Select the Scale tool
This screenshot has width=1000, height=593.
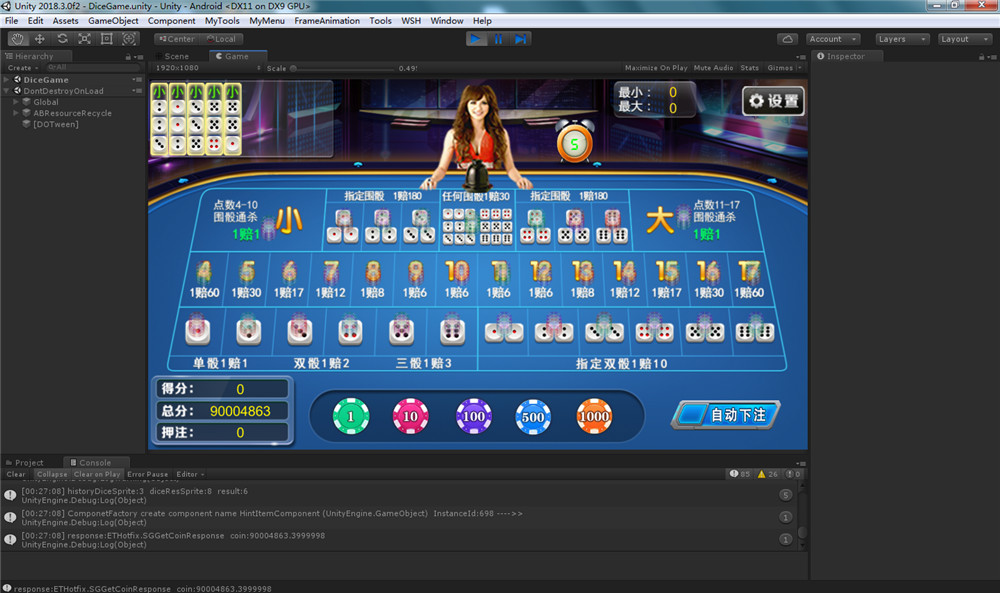[x=84, y=38]
